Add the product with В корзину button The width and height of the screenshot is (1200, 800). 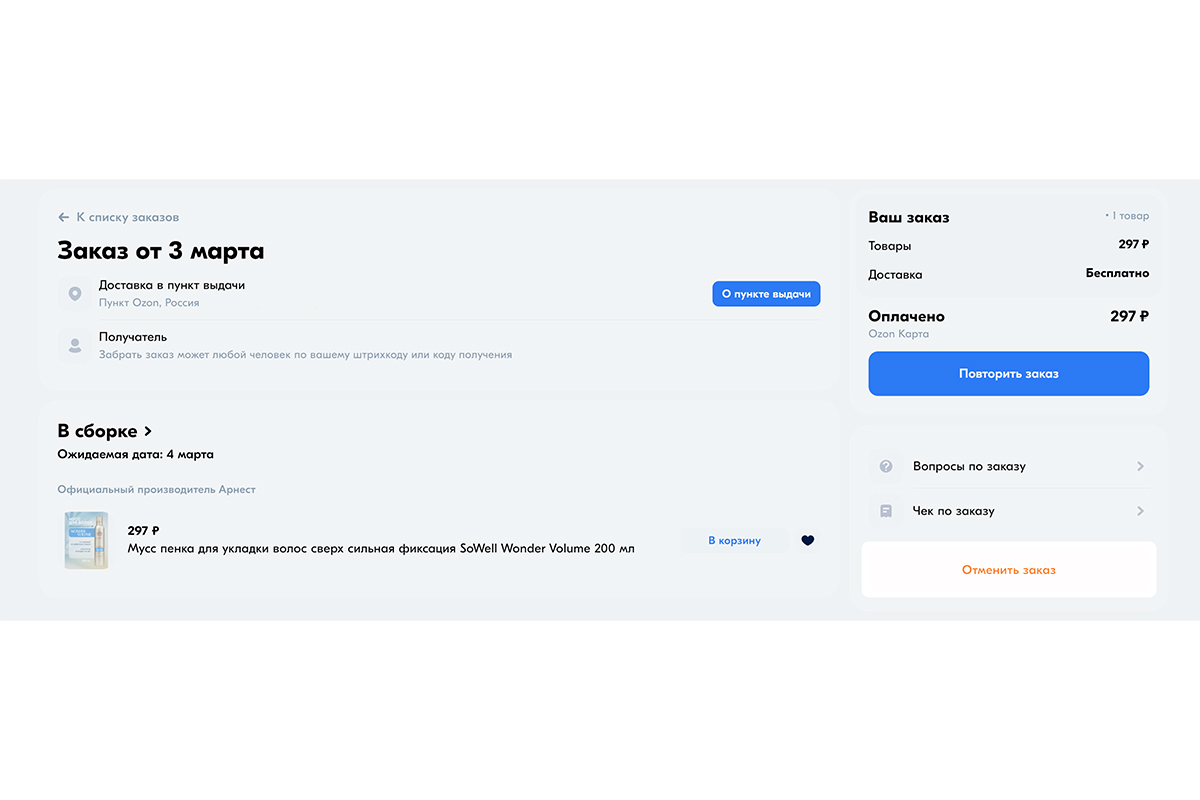tap(734, 541)
